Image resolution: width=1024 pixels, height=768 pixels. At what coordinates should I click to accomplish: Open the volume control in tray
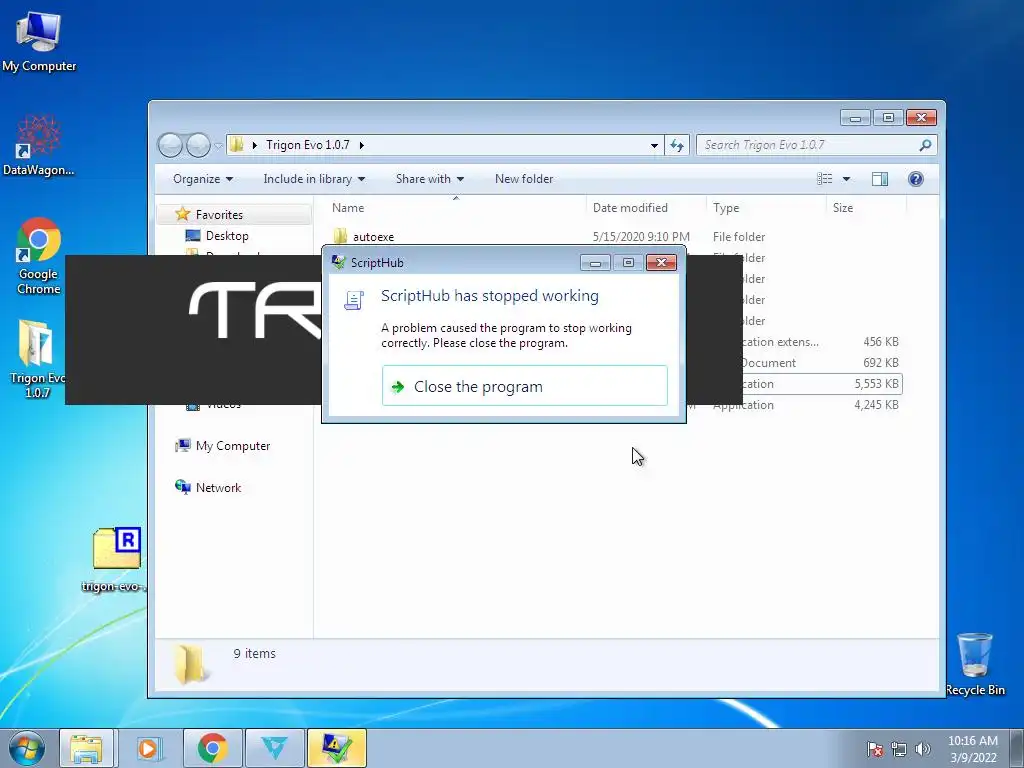coord(922,749)
